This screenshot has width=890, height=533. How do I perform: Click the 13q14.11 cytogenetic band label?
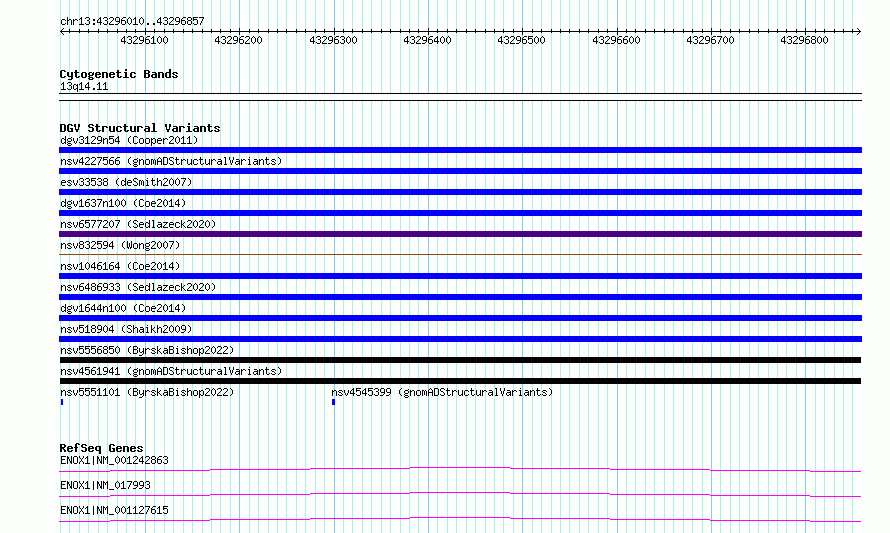[x=84, y=86]
